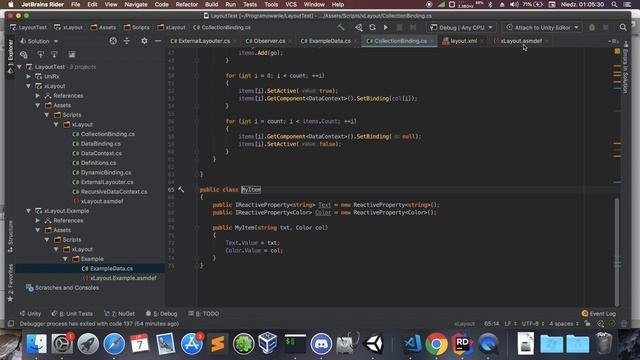Screen dimensions: 640x360
Task: Open Visual Studio Code from dock
Action: point(412,343)
